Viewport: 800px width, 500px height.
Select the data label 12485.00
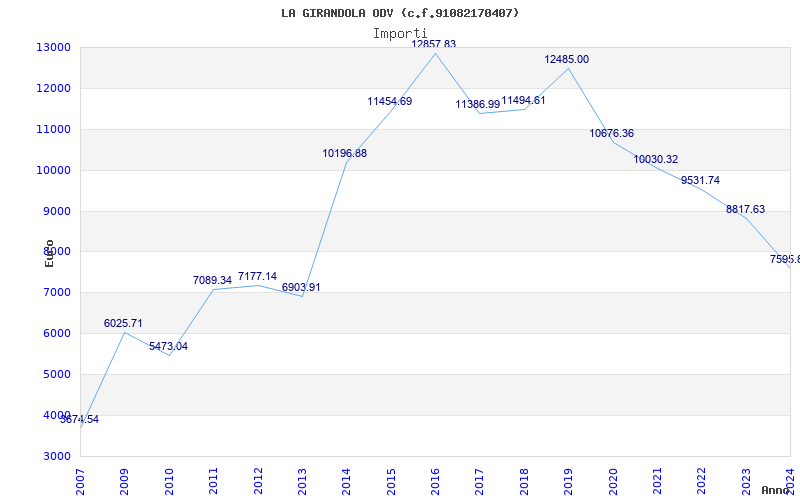(566, 59)
